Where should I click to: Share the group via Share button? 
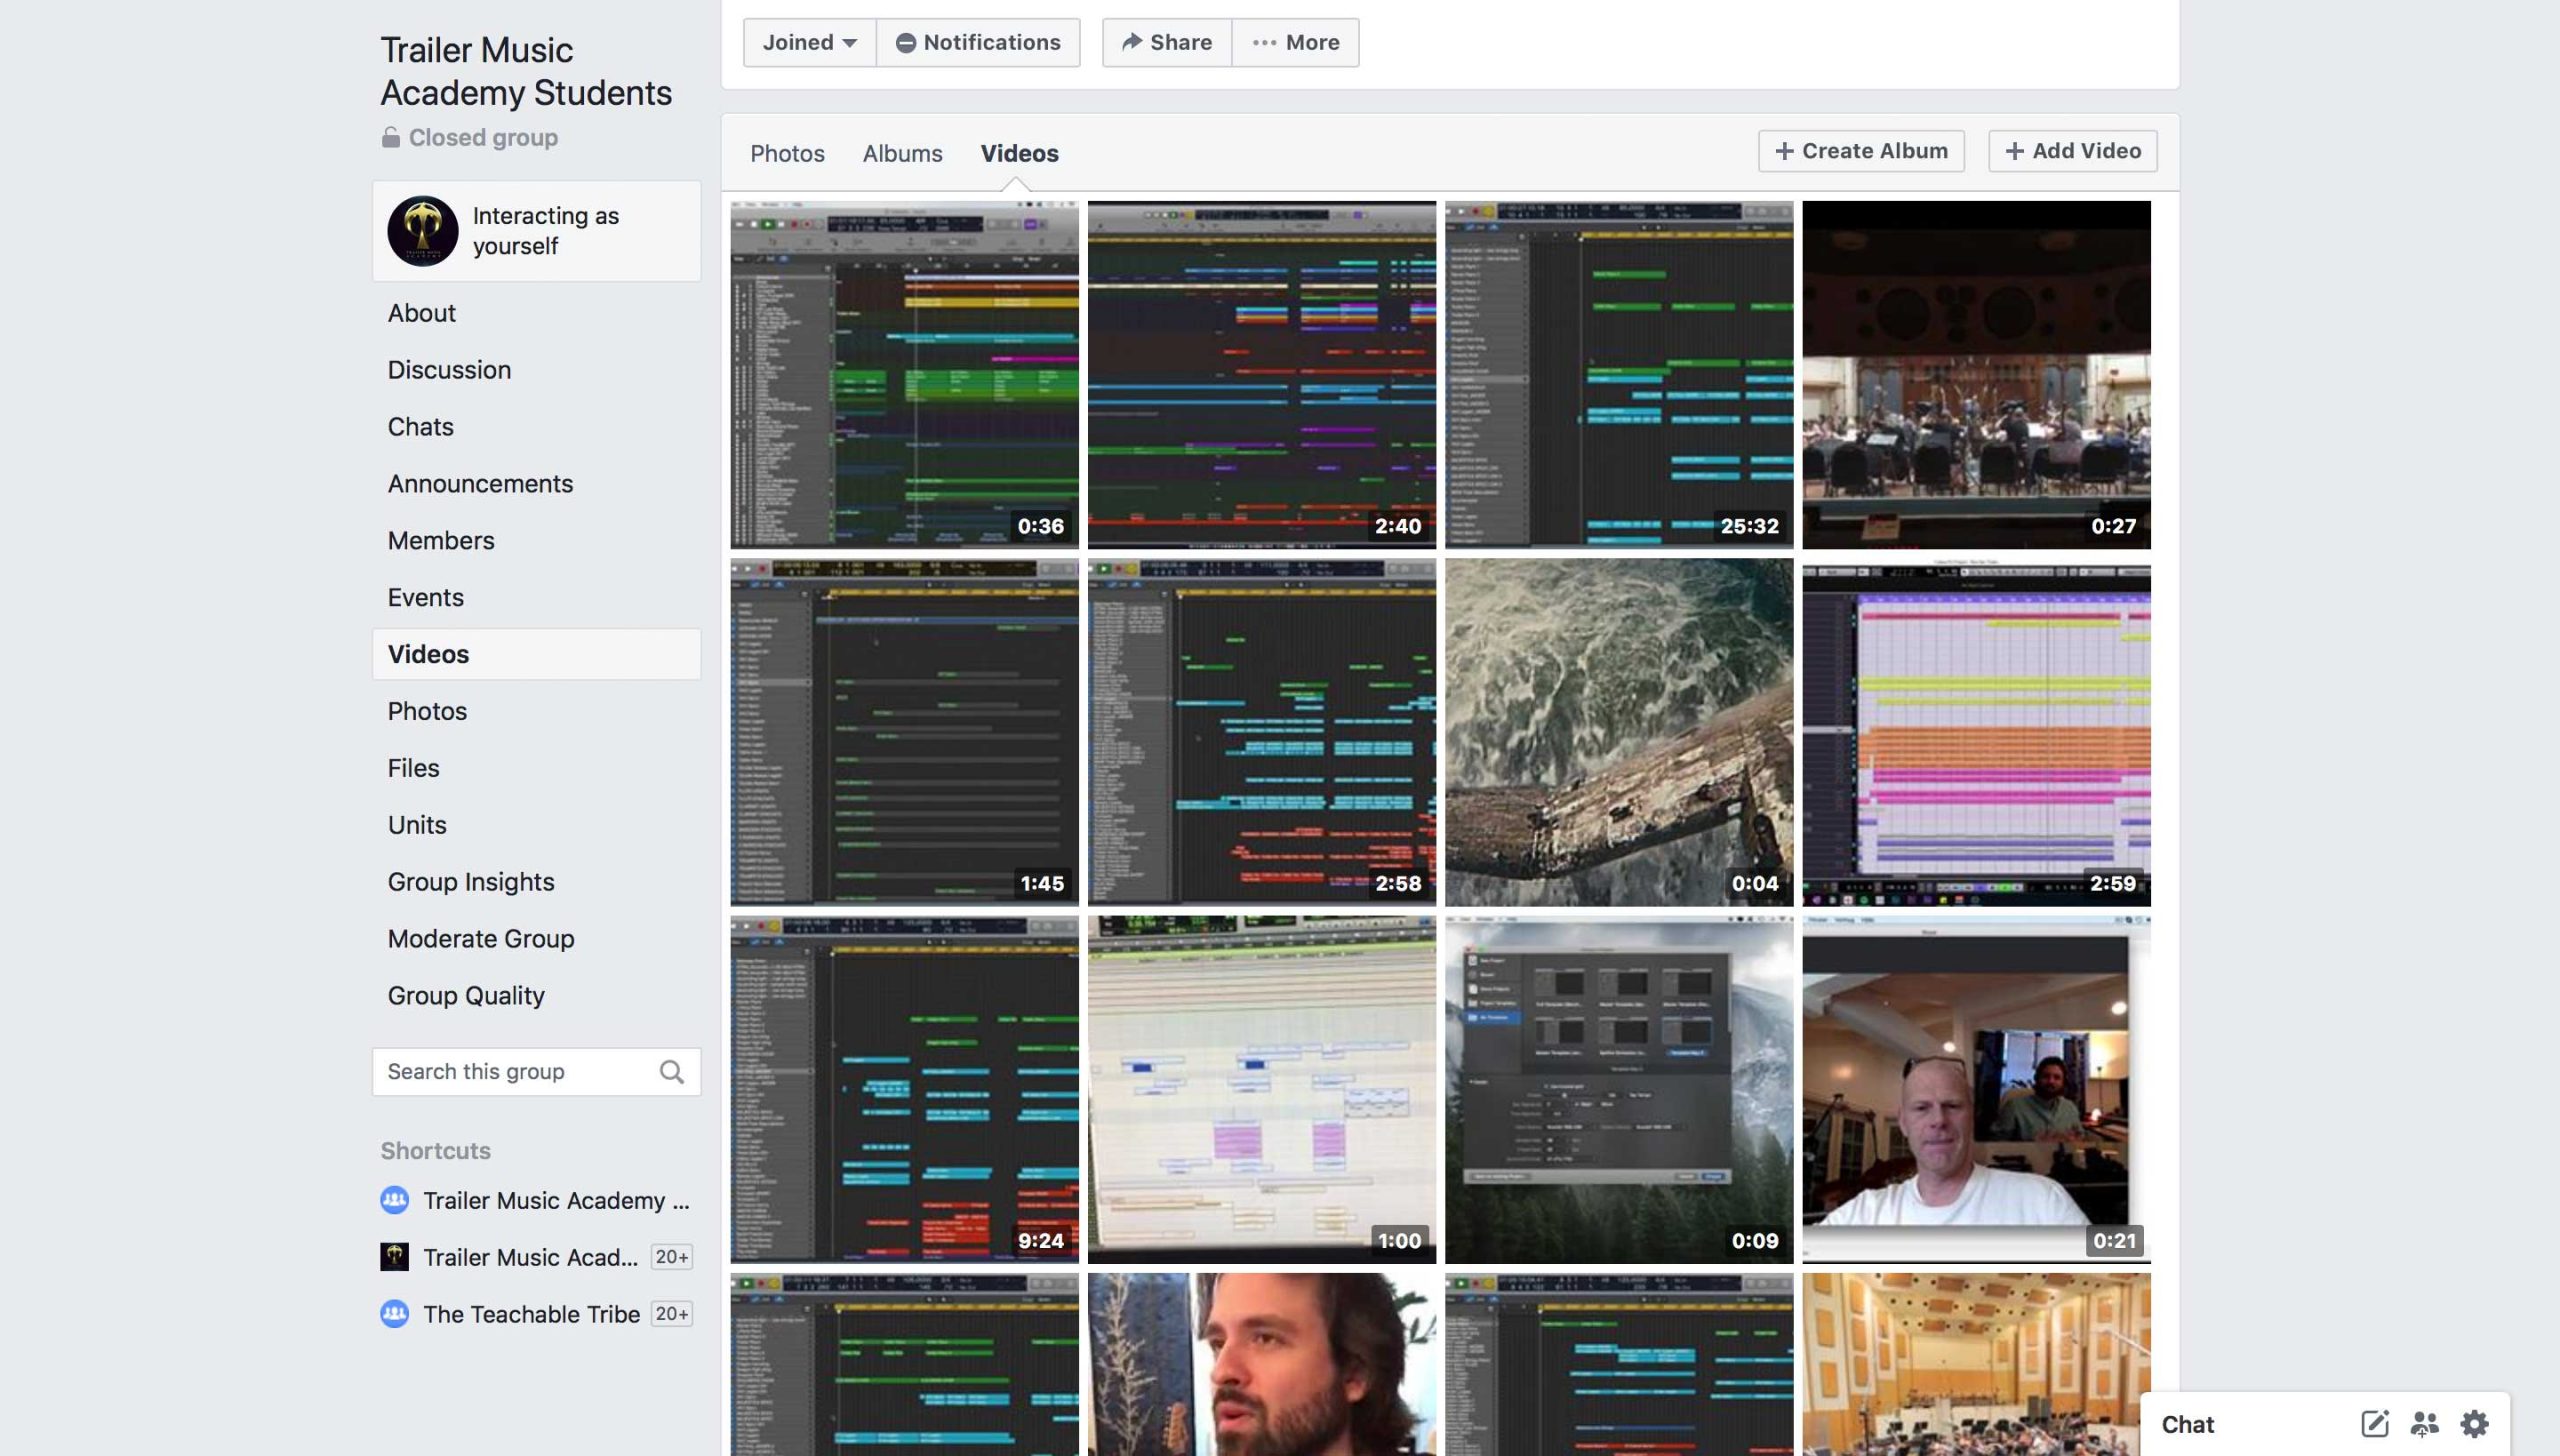coord(1166,42)
